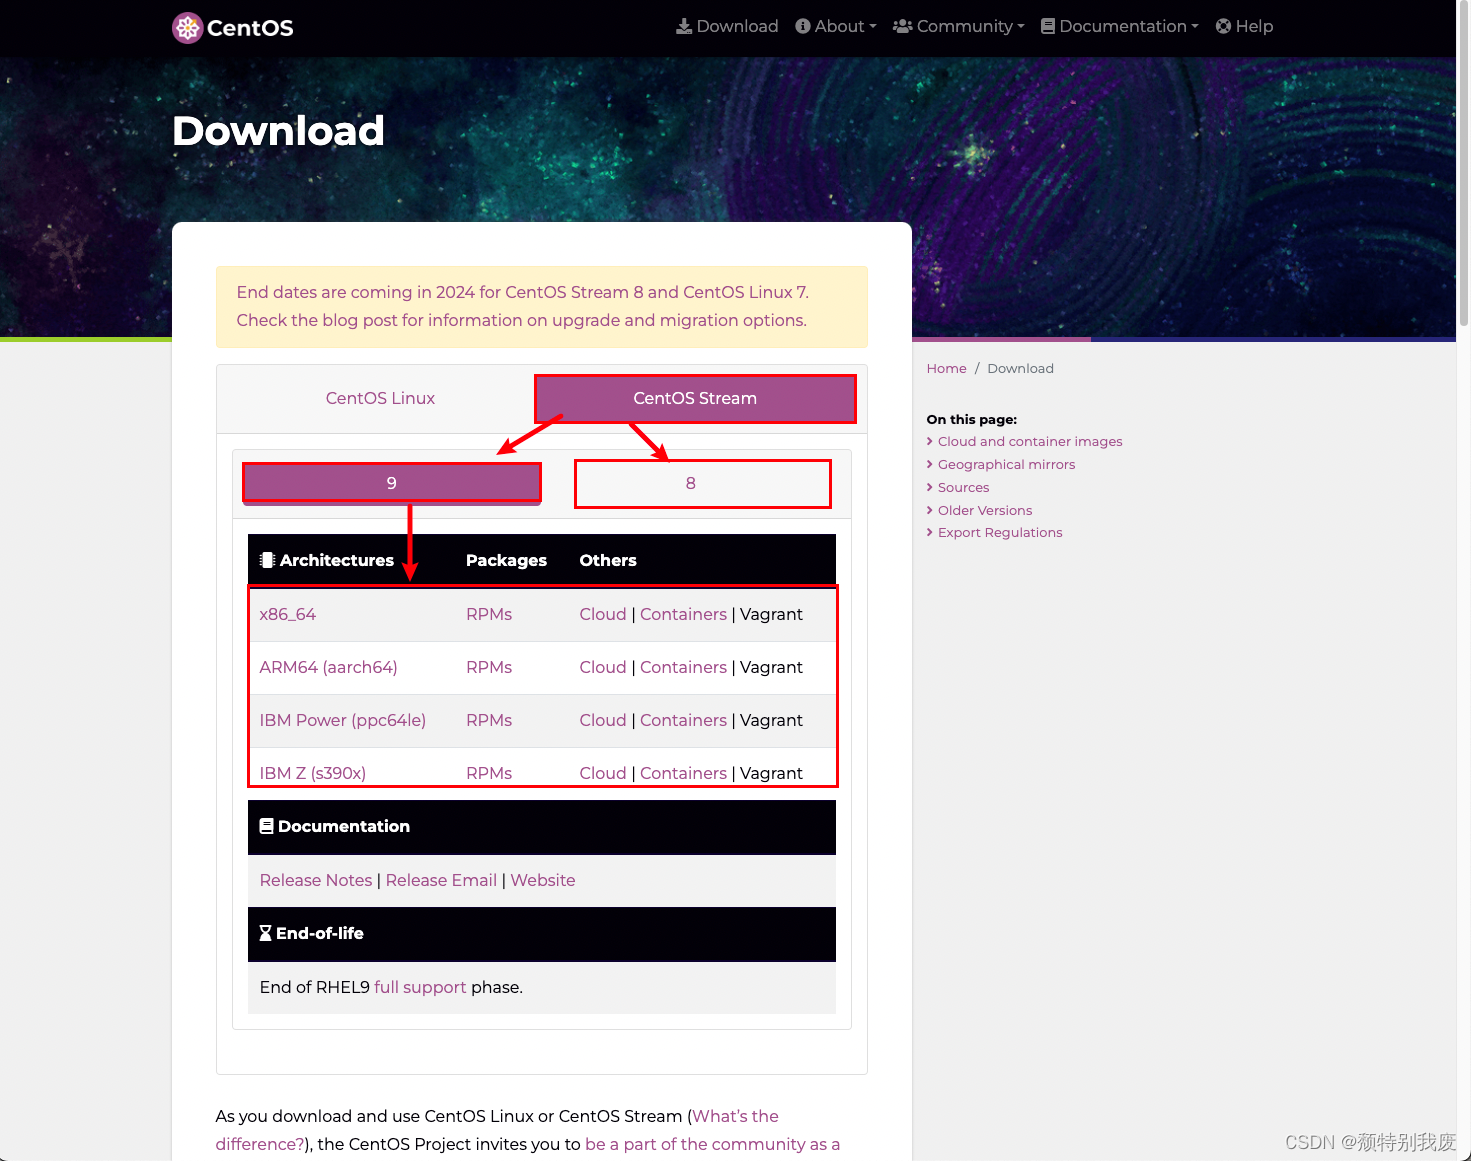This screenshot has height=1161, width=1471.
Task: Click the Home breadcrumb link
Action: (946, 368)
